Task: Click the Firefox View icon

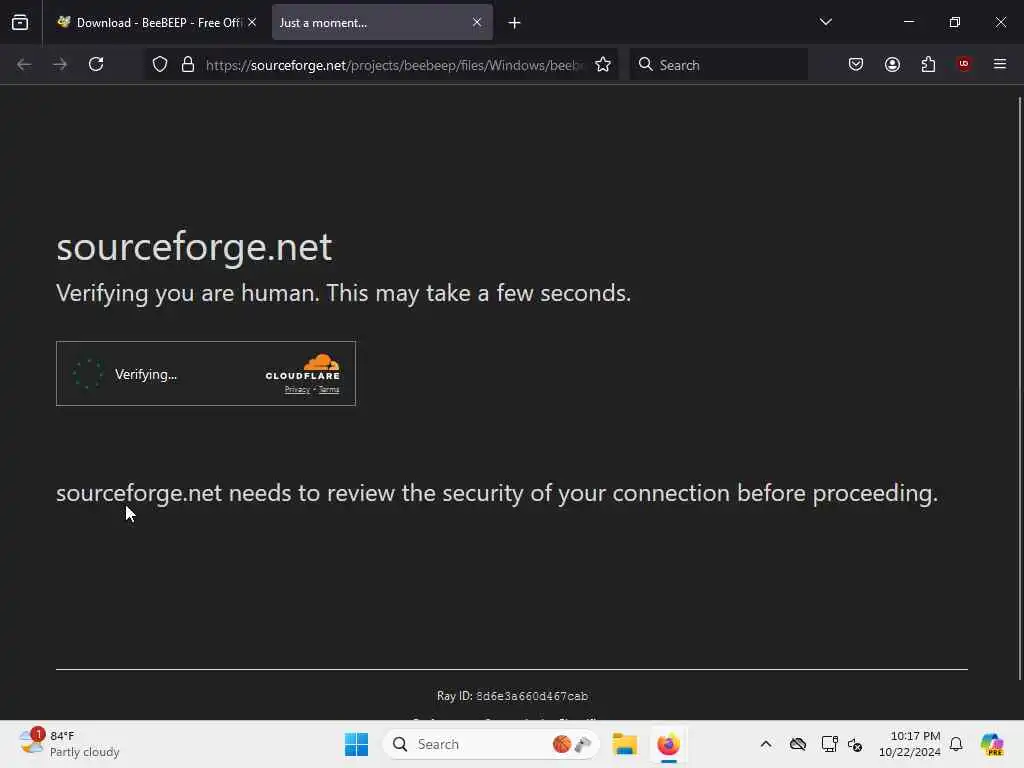Action: pos(20,23)
